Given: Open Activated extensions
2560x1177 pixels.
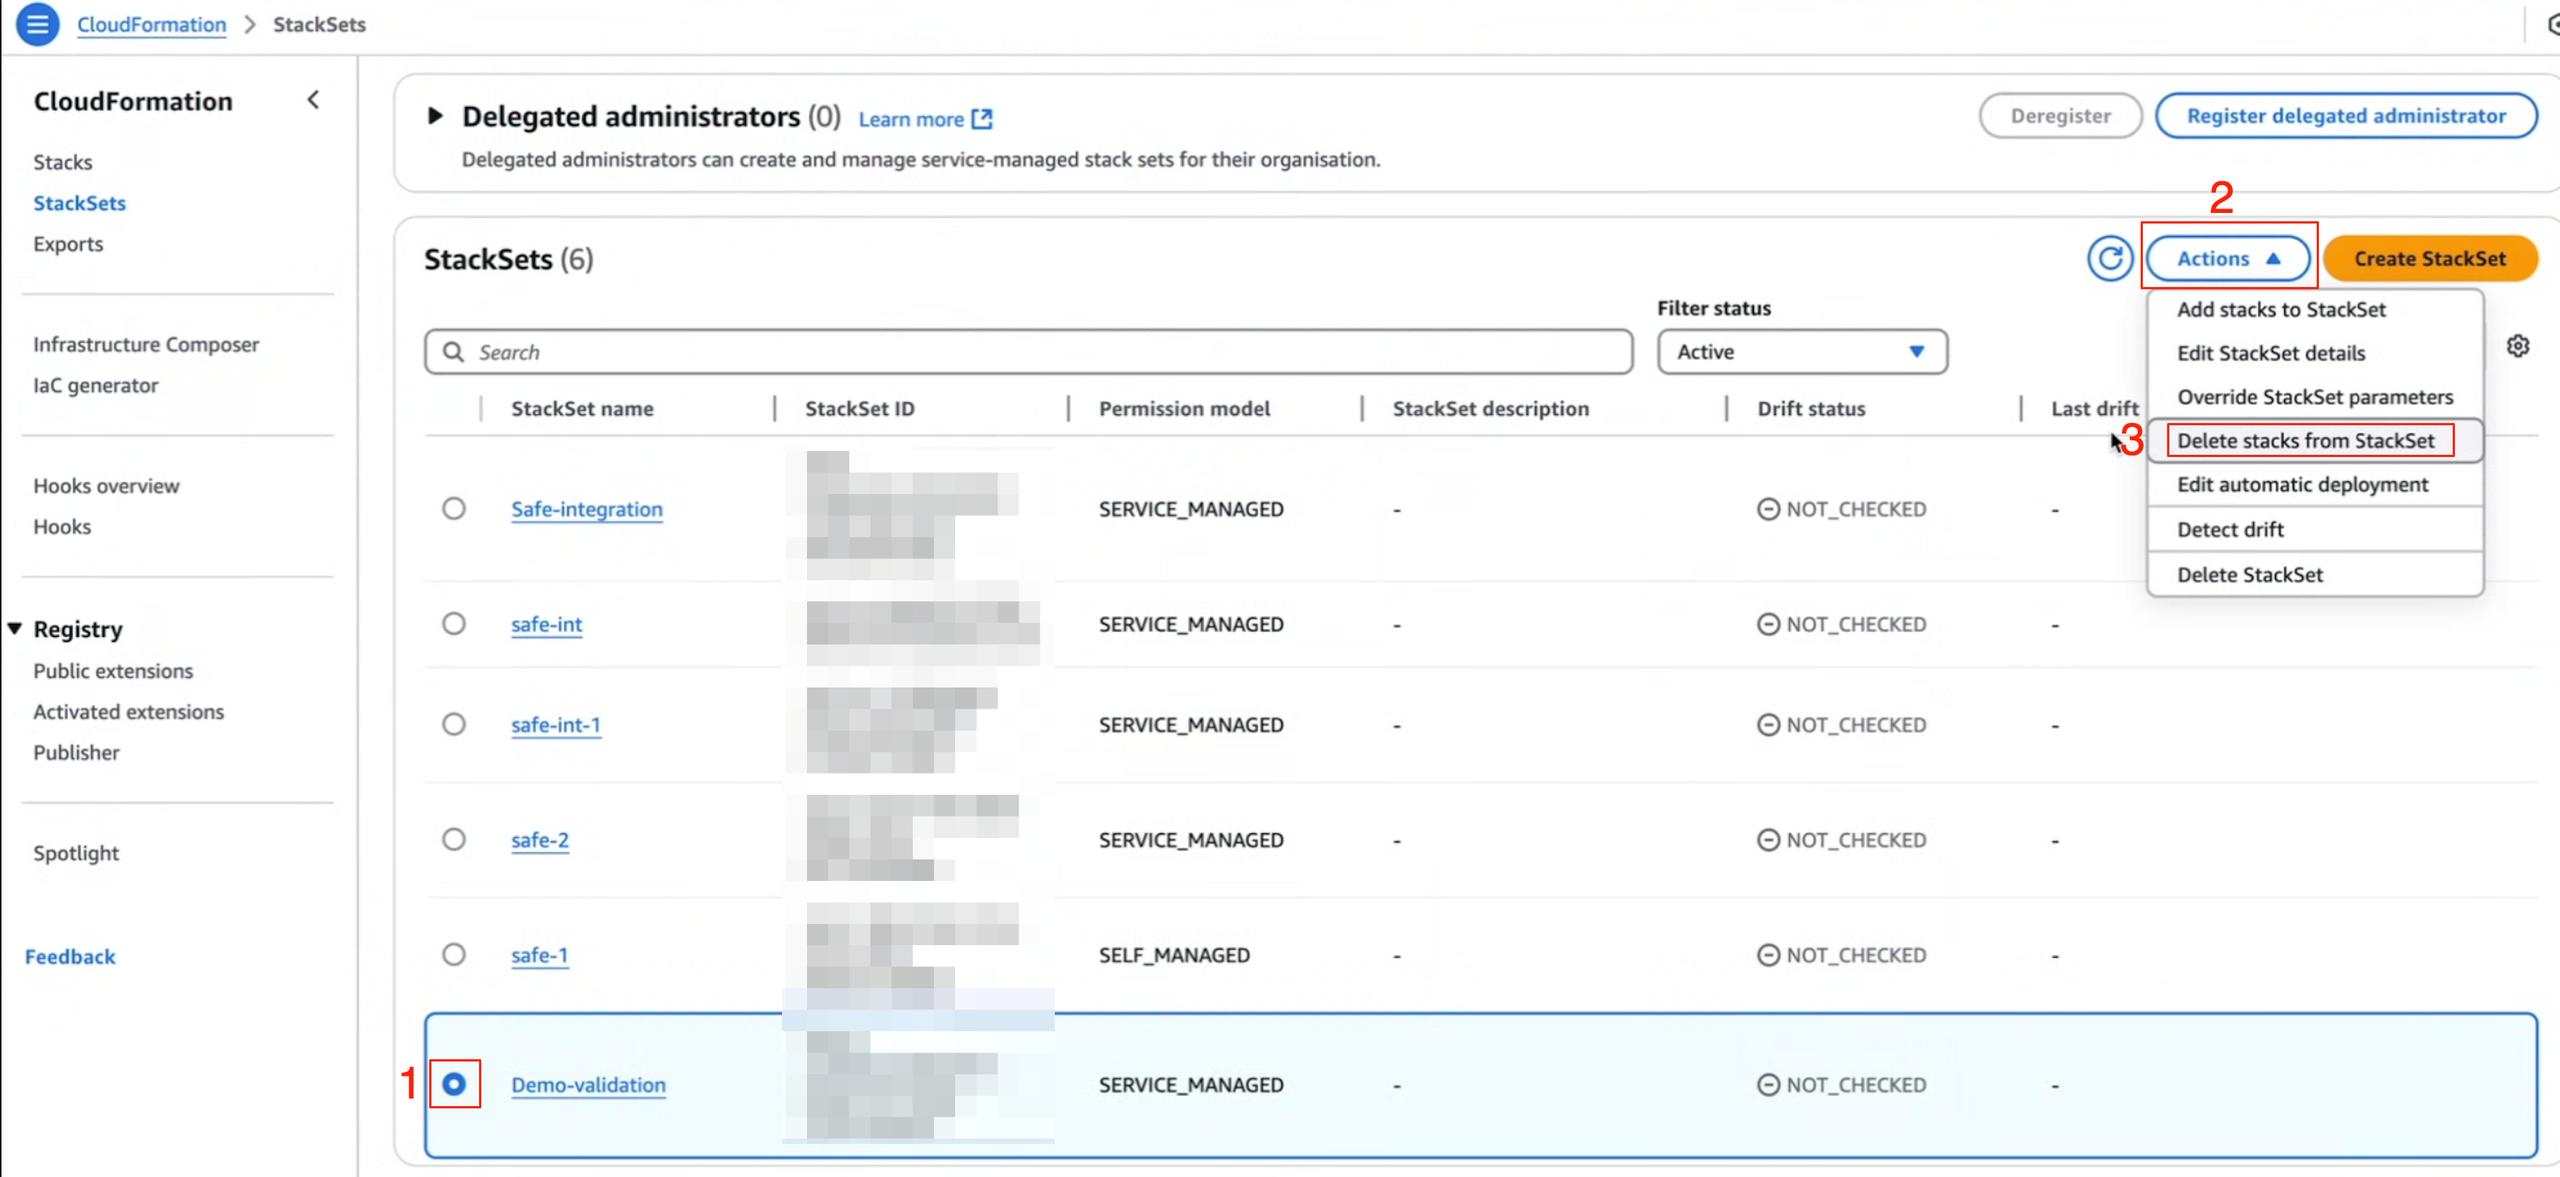Looking at the screenshot, I should point(128,712).
